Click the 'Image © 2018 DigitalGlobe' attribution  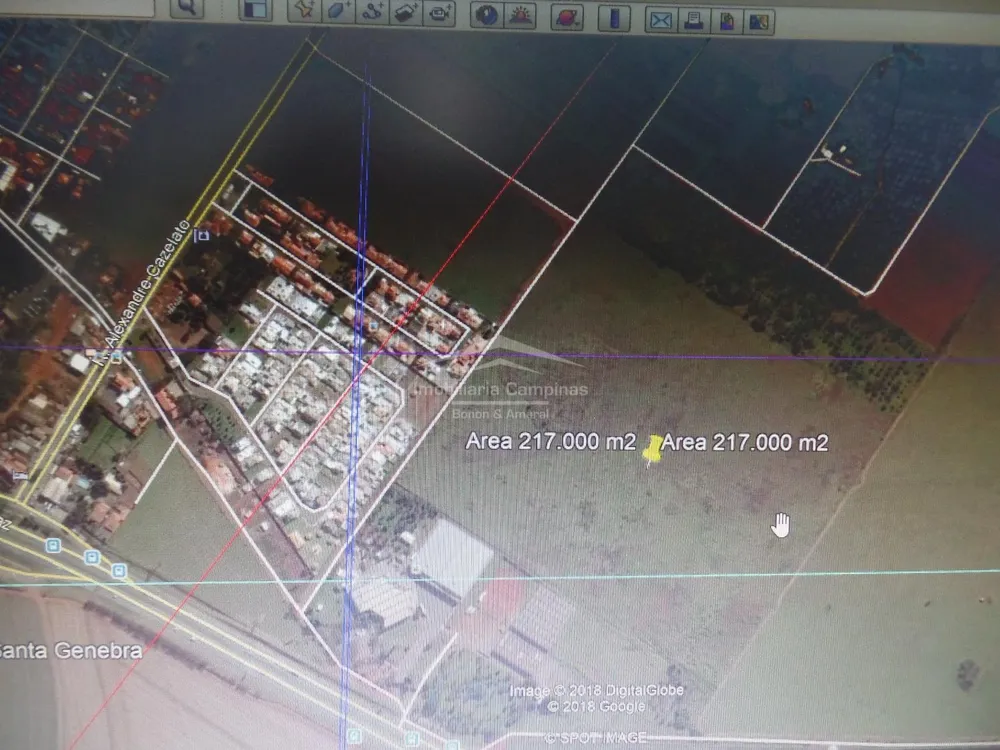click(x=596, y=690)
